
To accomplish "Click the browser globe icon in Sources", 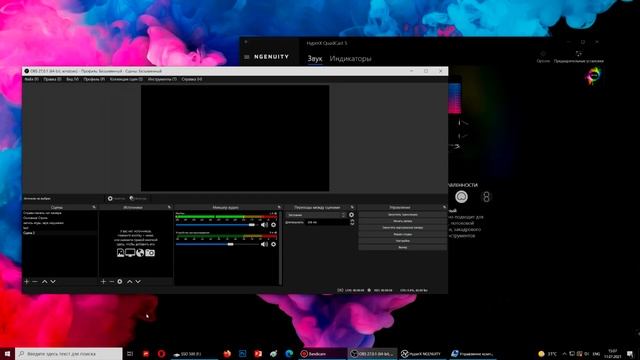I will 140,253.
